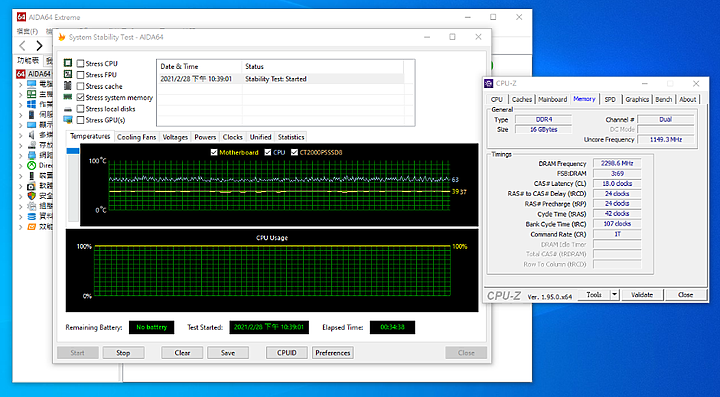Select the storage drive icon in AIDA64 tree

coord(31,145)
